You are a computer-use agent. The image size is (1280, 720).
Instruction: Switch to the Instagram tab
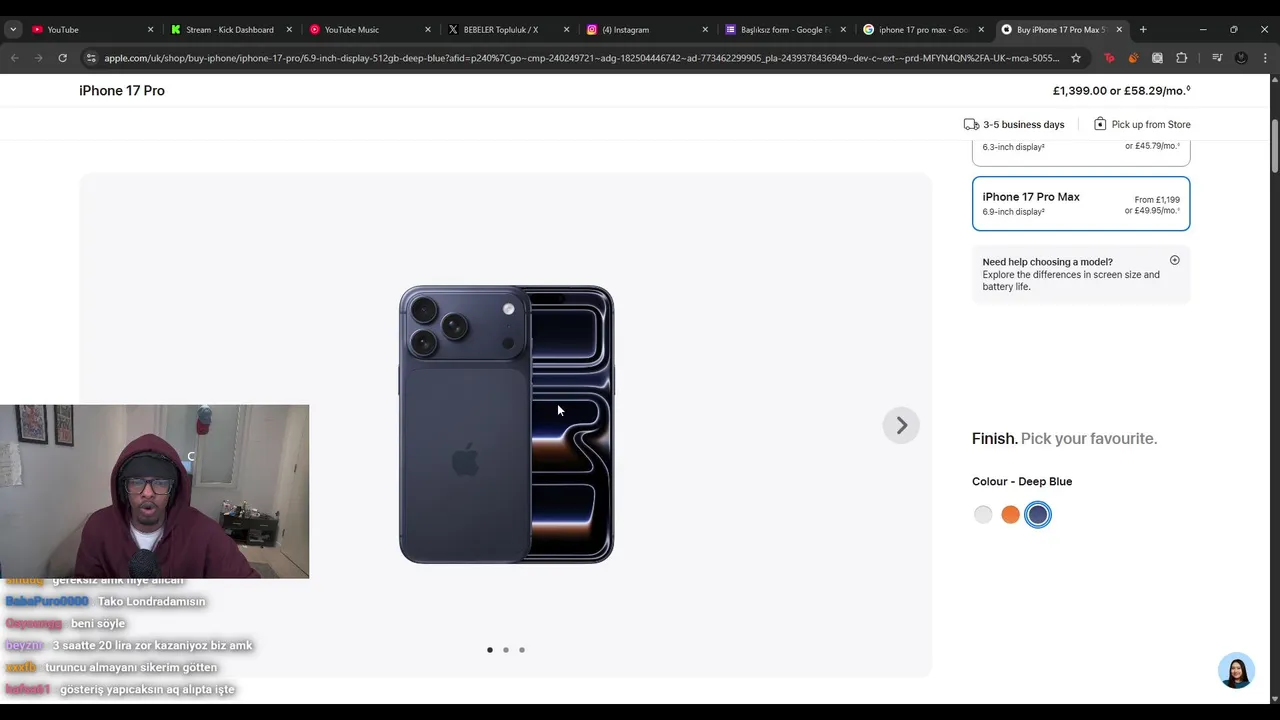tap(648, 30)
